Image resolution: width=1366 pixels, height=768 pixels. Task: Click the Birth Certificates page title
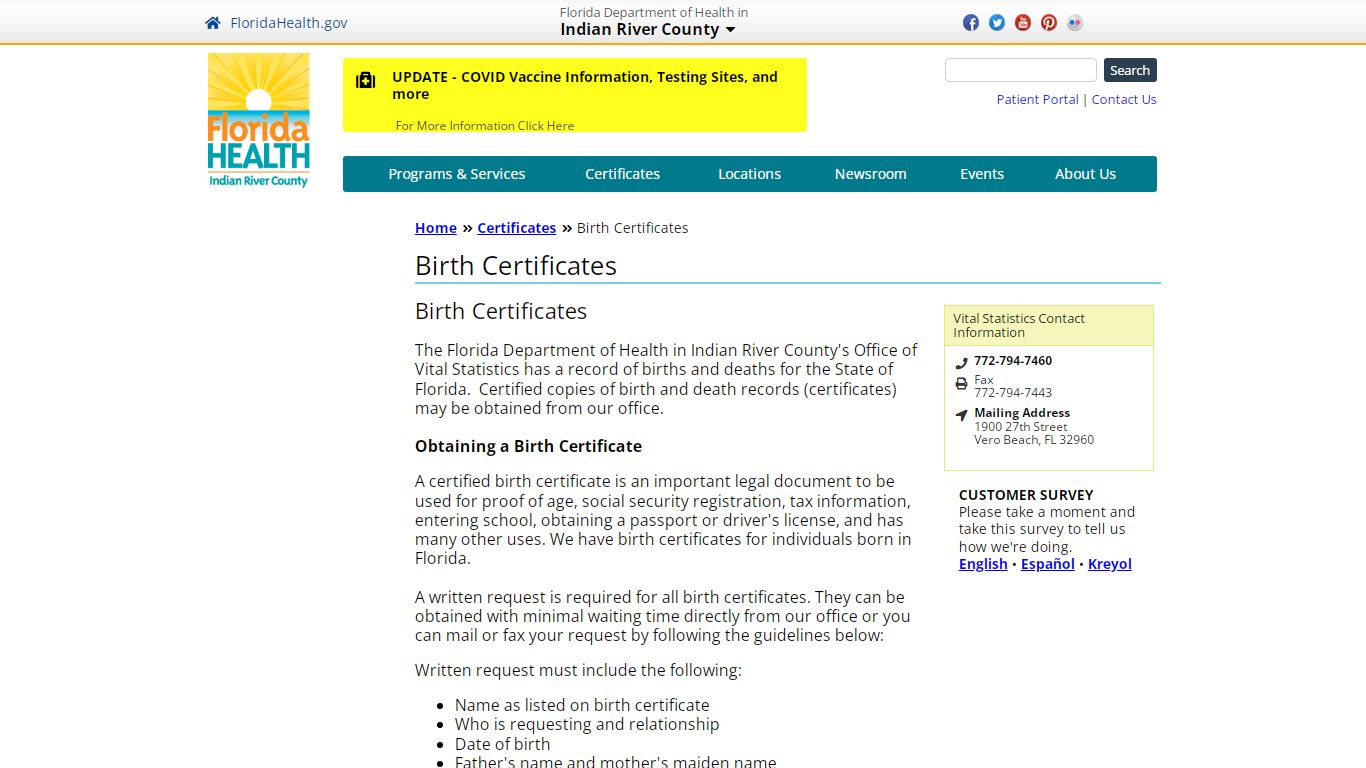point(516,266)
